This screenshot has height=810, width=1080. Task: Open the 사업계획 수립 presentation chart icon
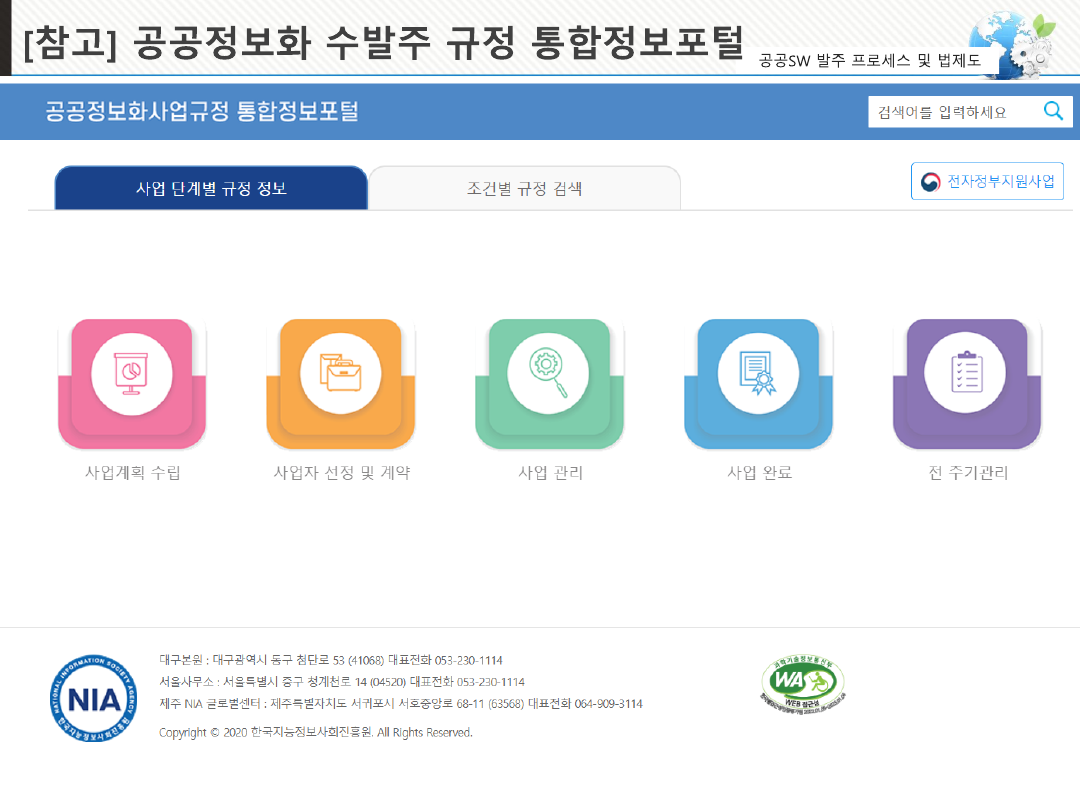point(132,372)
